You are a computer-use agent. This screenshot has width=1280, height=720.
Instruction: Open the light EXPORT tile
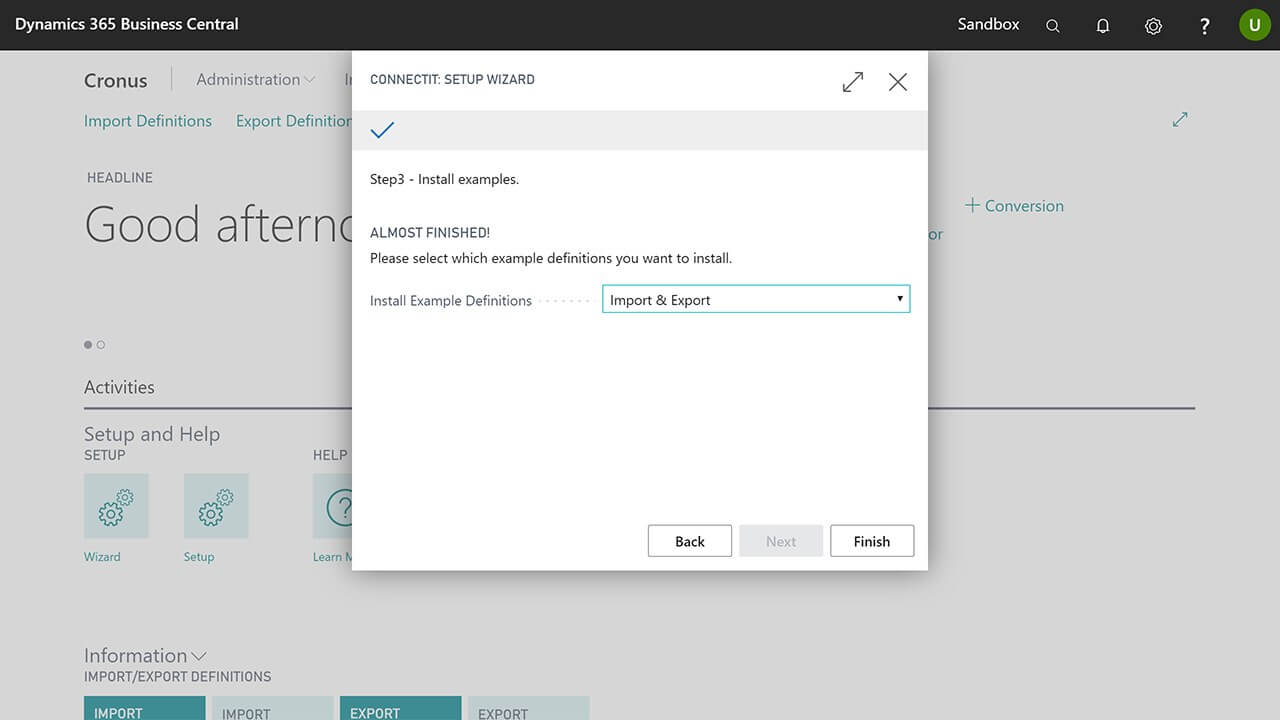tap(528, 708)
